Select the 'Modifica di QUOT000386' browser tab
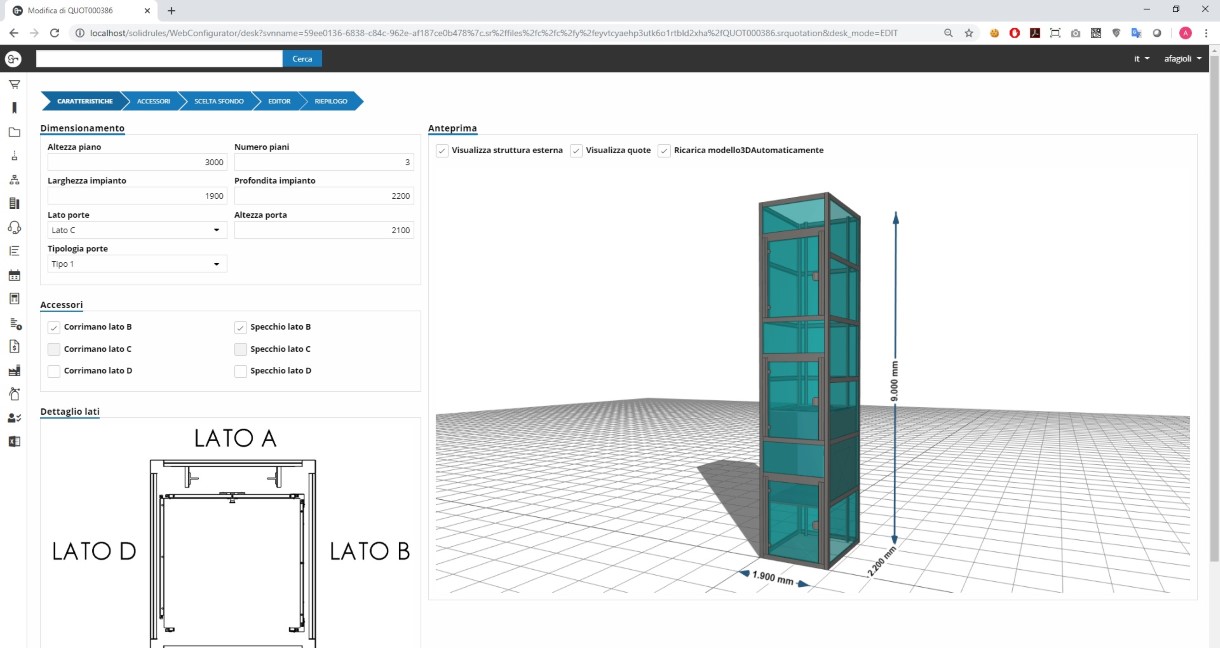 [80, 10]
